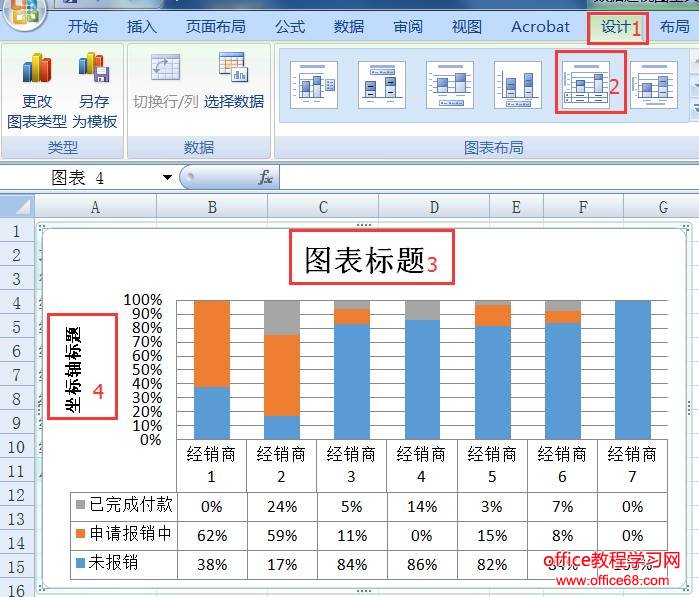Click orange segment of 经销商 1 bar
This screenshot has height=597, width=699.
click(212, 344)
